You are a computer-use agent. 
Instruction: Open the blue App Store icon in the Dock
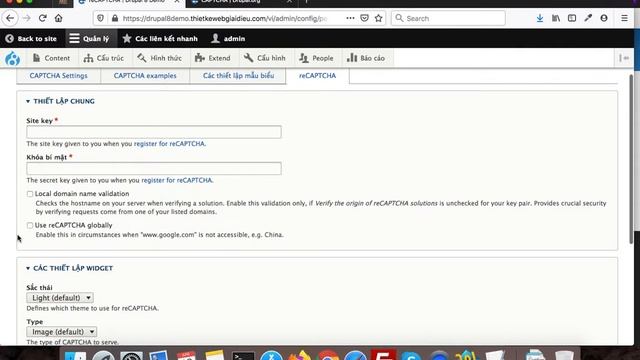[x=271, y=356]
